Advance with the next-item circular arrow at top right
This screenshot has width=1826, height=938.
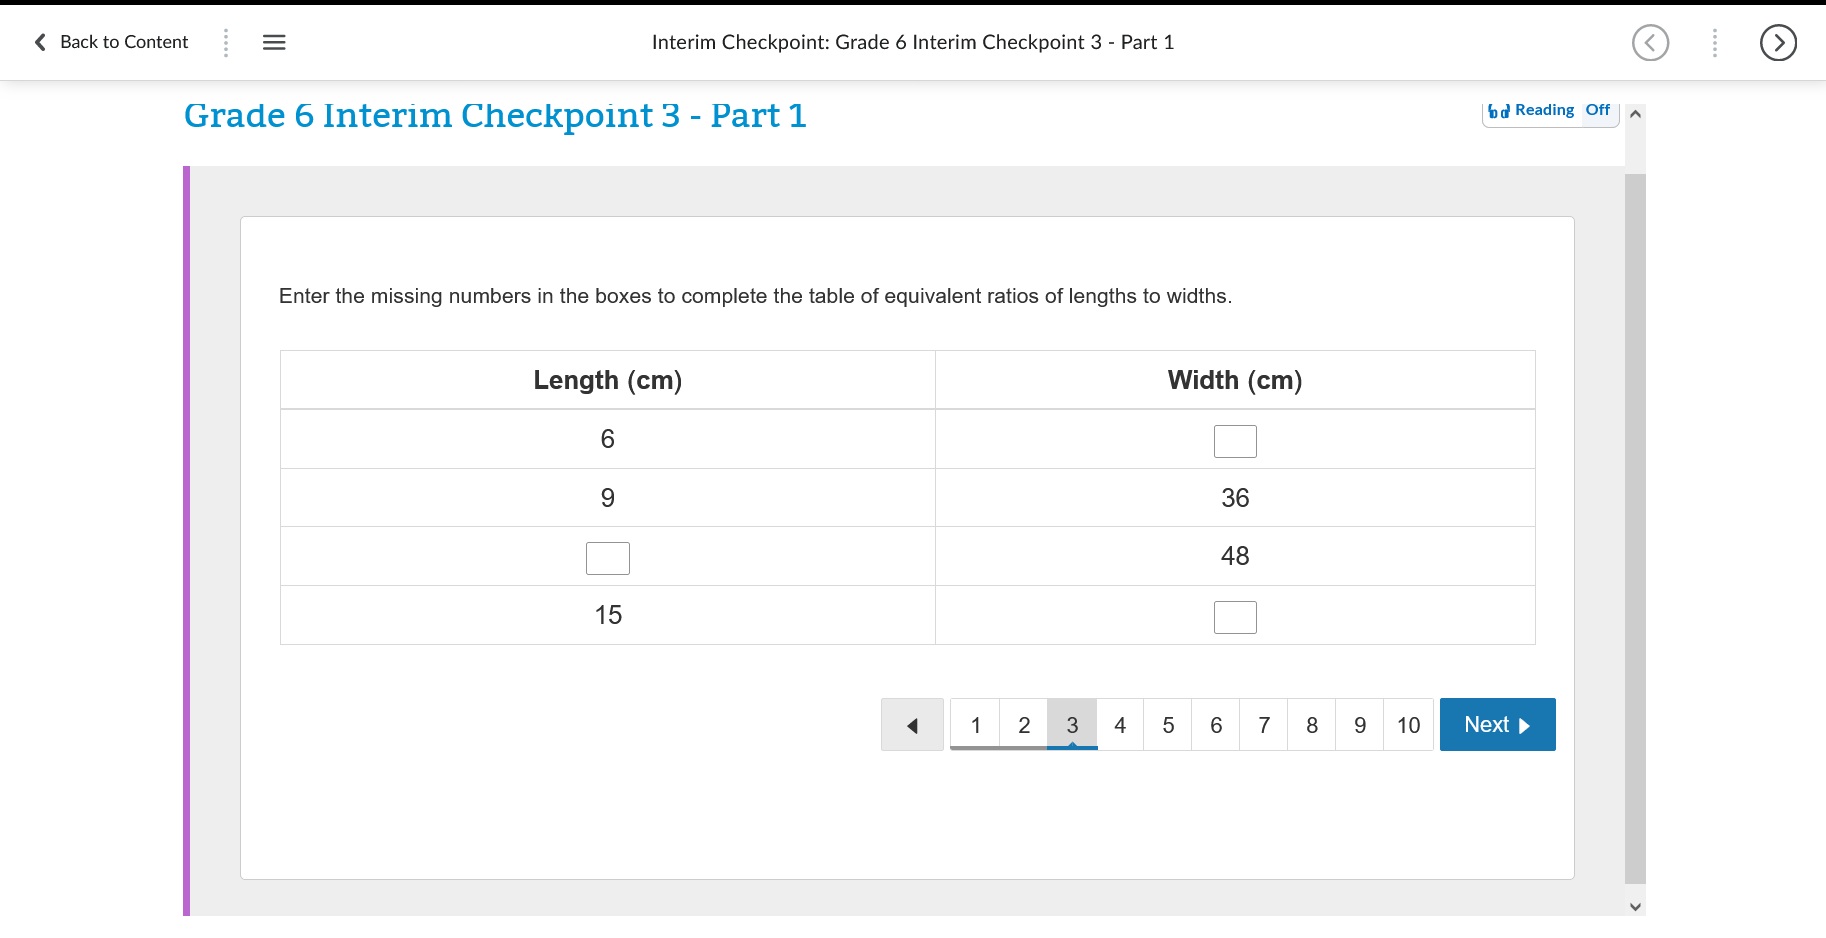coord(1778,42)
